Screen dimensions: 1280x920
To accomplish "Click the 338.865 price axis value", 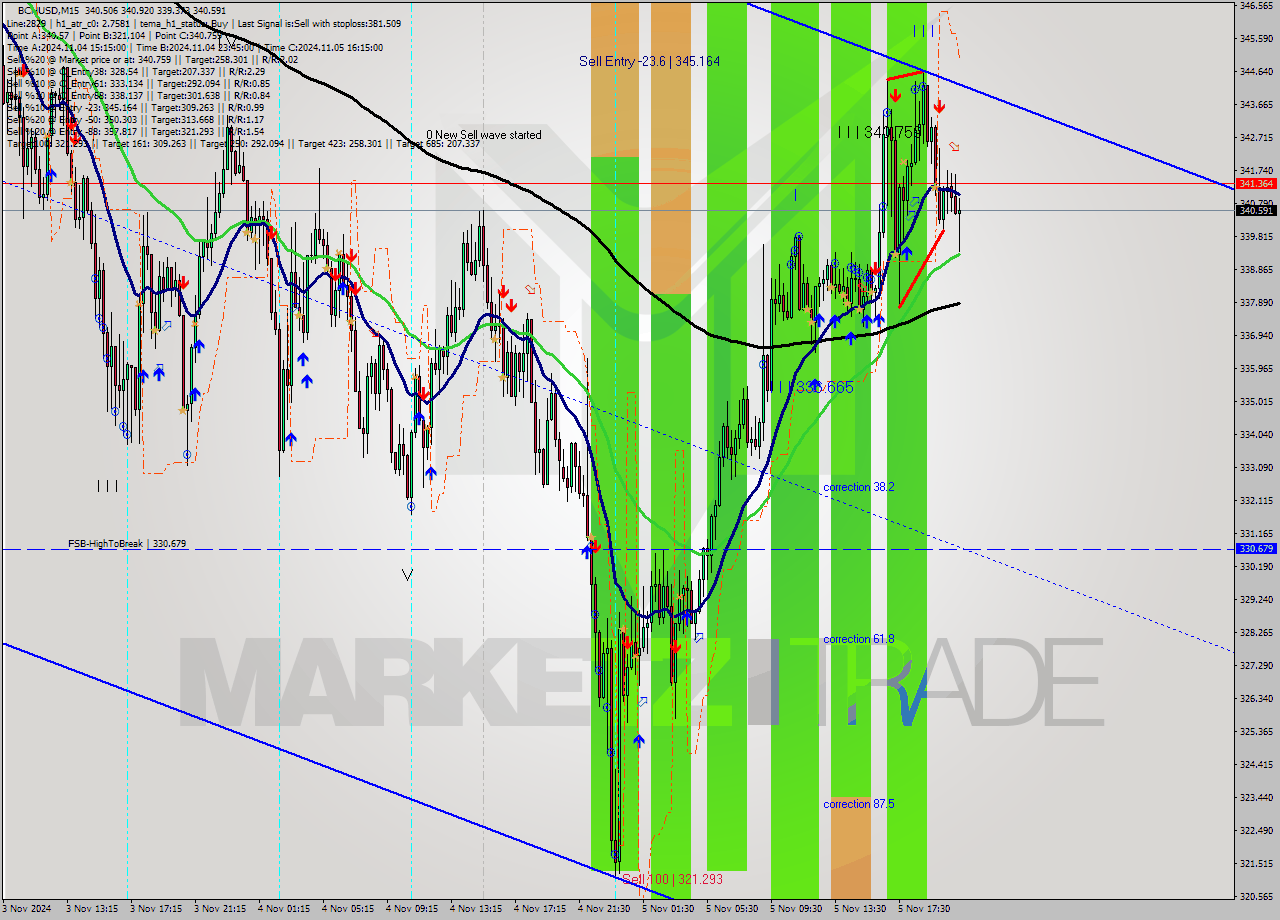I will [1256, 270].
